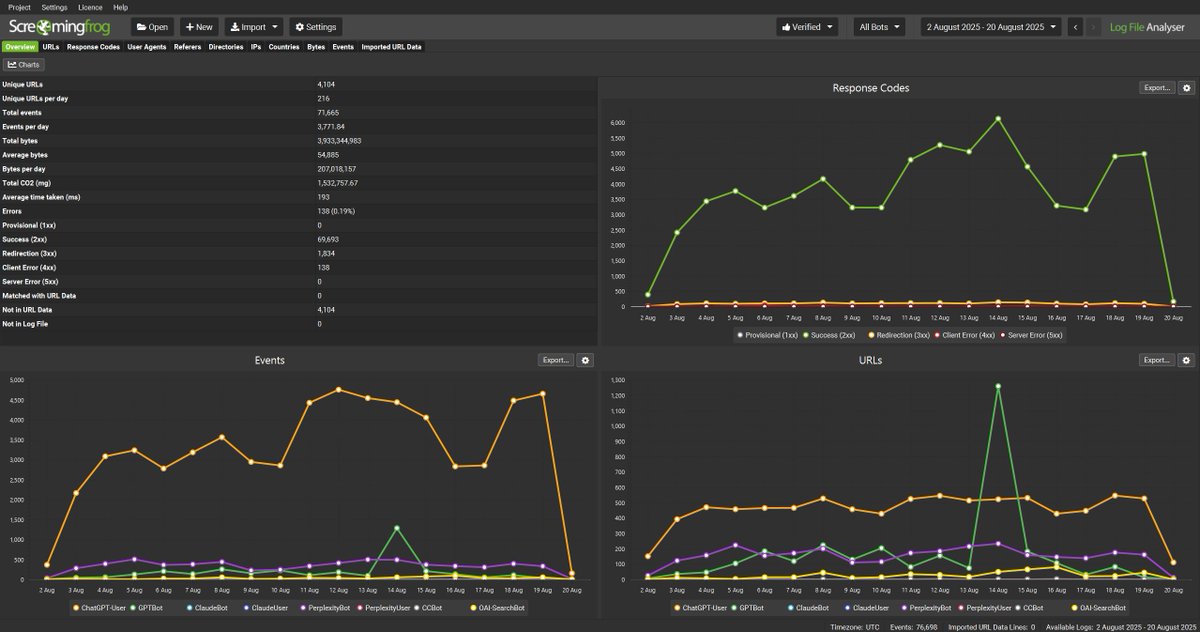The height and width of the screenshot is (632, 1200).
Task: Toggle ClaudeBot legend in Events chart
Action: pyautogui.click(x=205, y=607)
